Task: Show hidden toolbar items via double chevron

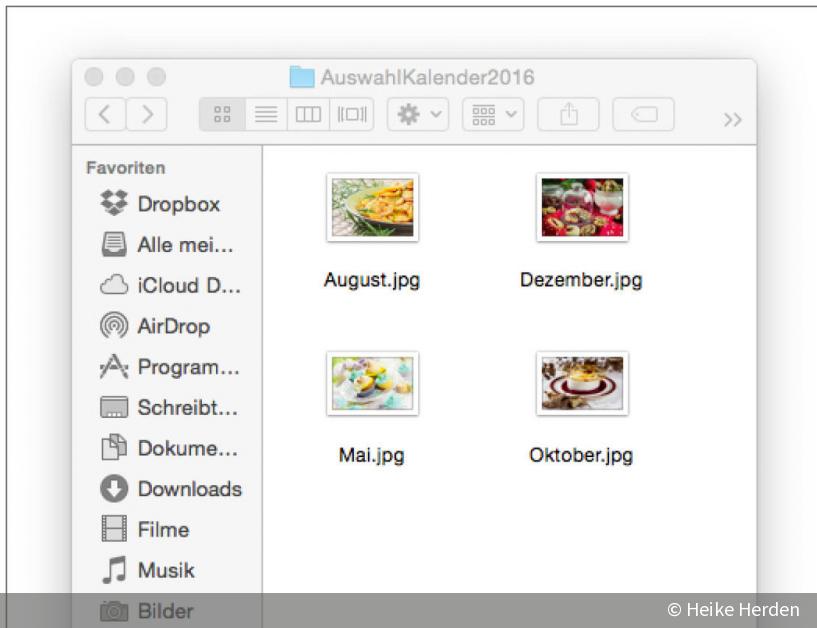Action: tap(733, 118)
